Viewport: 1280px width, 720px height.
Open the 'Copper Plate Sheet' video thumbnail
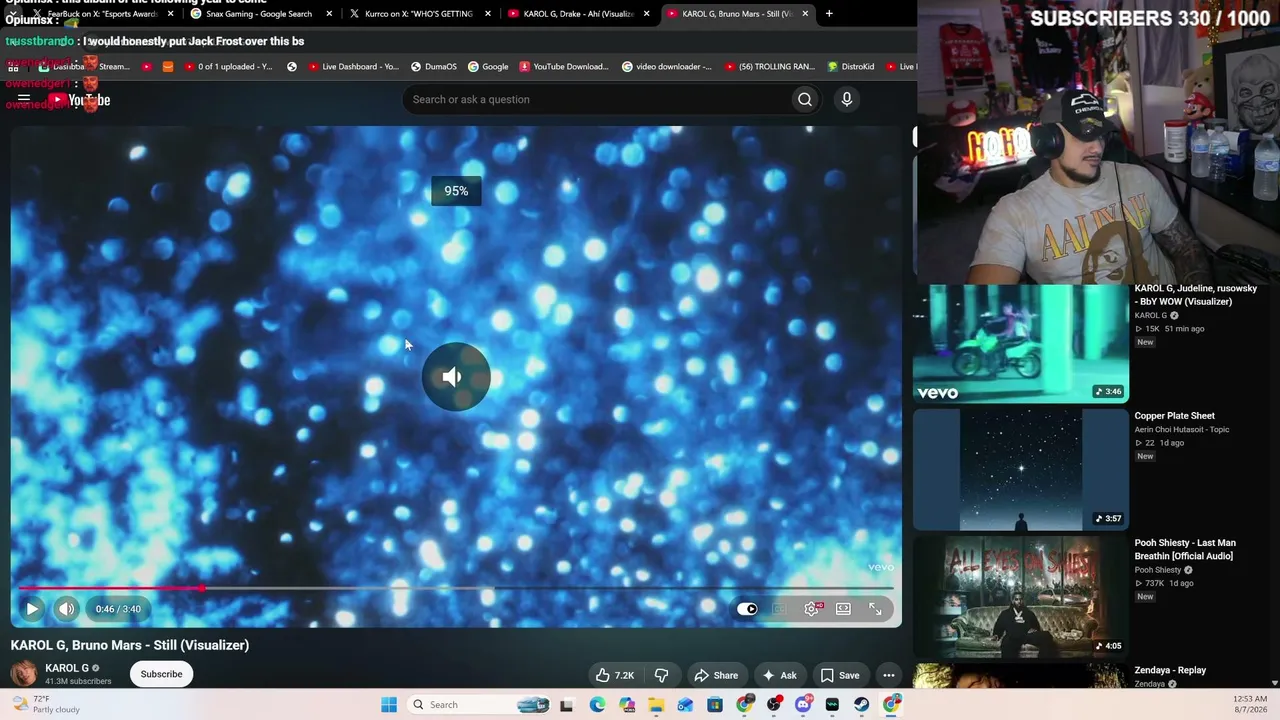[1020, 470]
